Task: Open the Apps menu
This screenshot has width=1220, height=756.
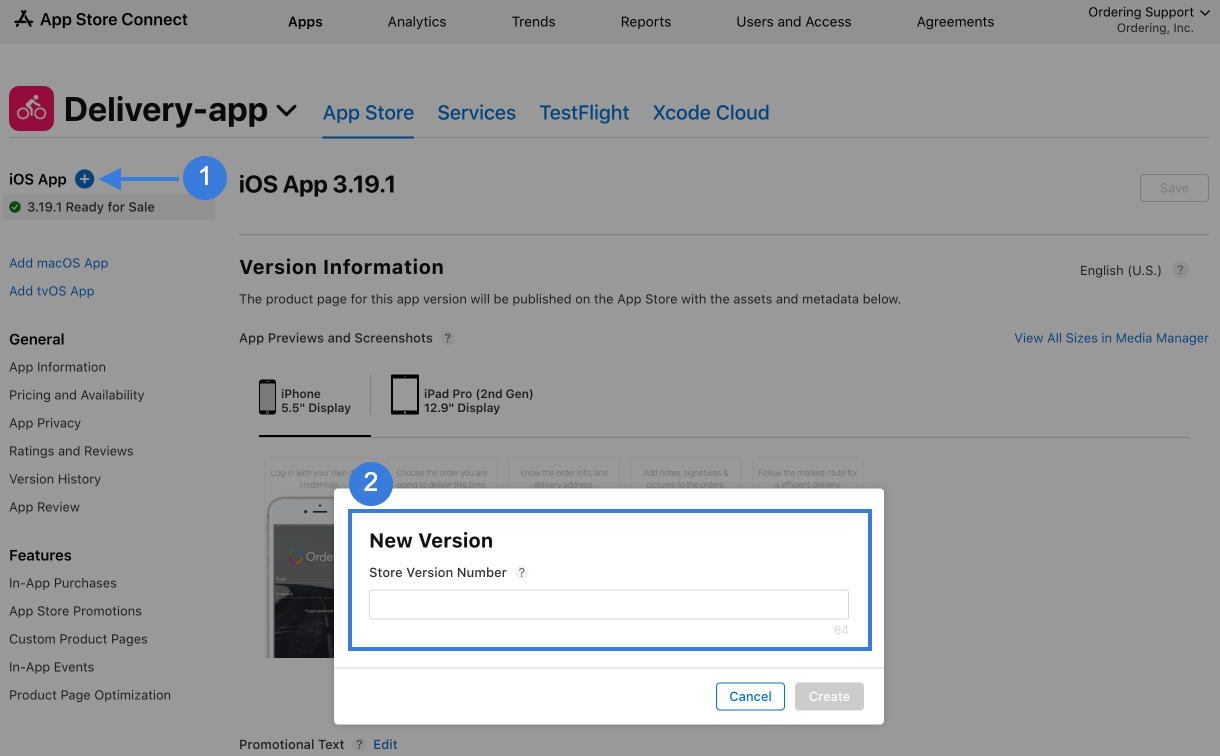Action: [x=305, y=22]
